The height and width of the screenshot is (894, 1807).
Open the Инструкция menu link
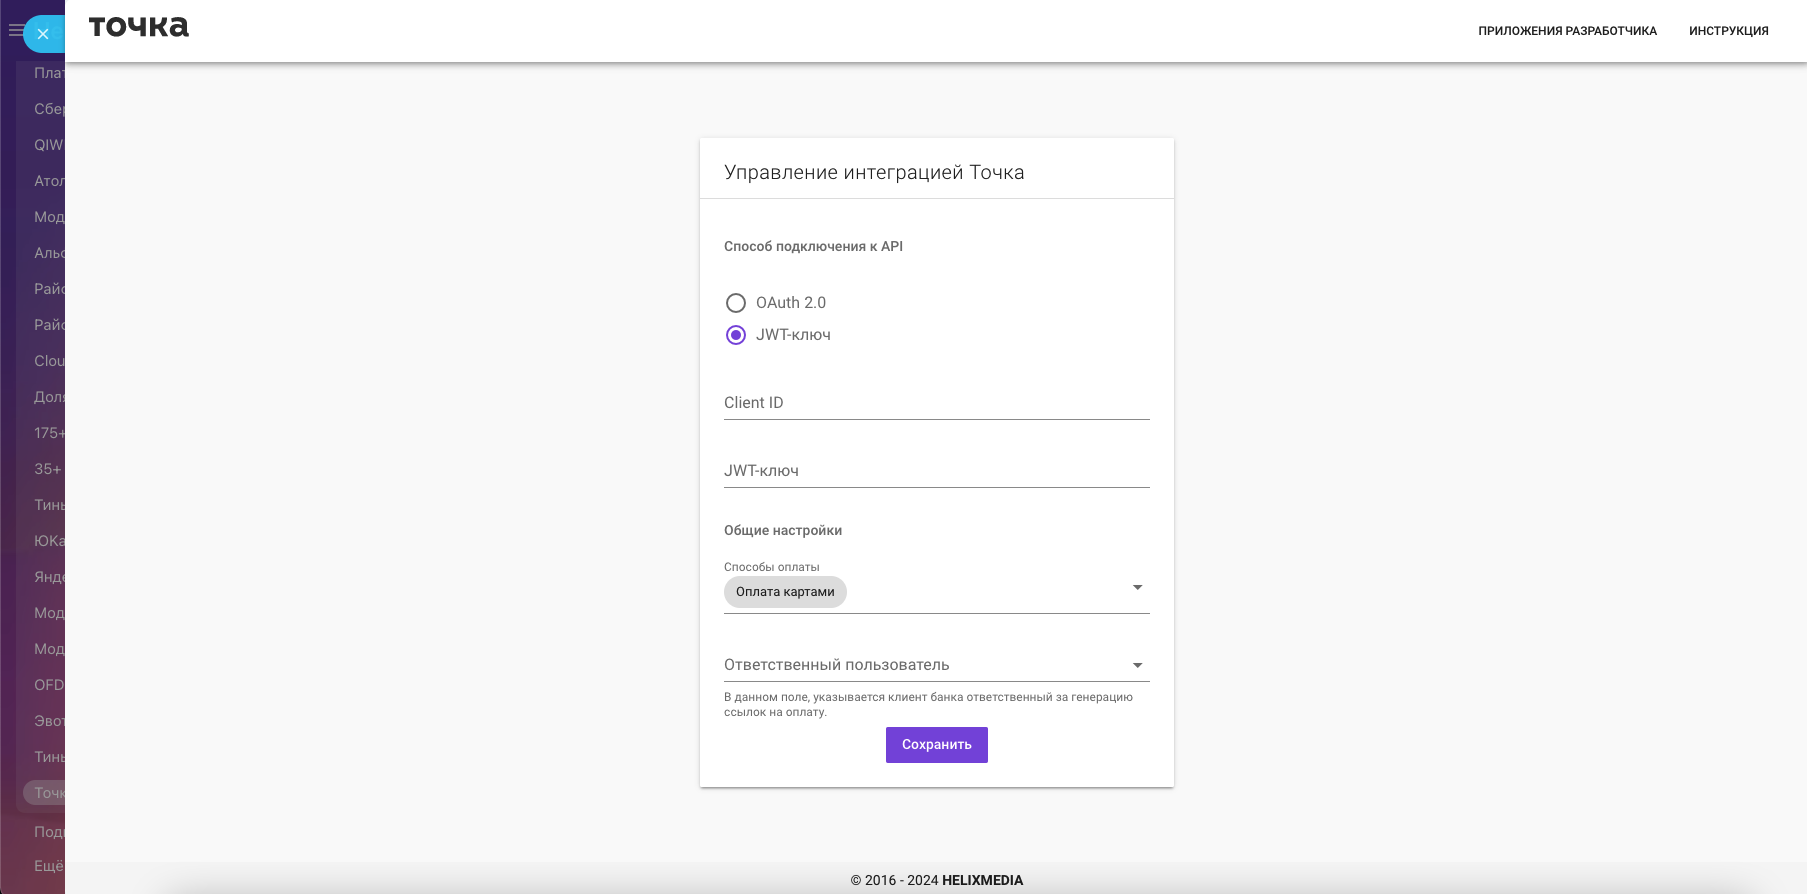click(1728, 31)
